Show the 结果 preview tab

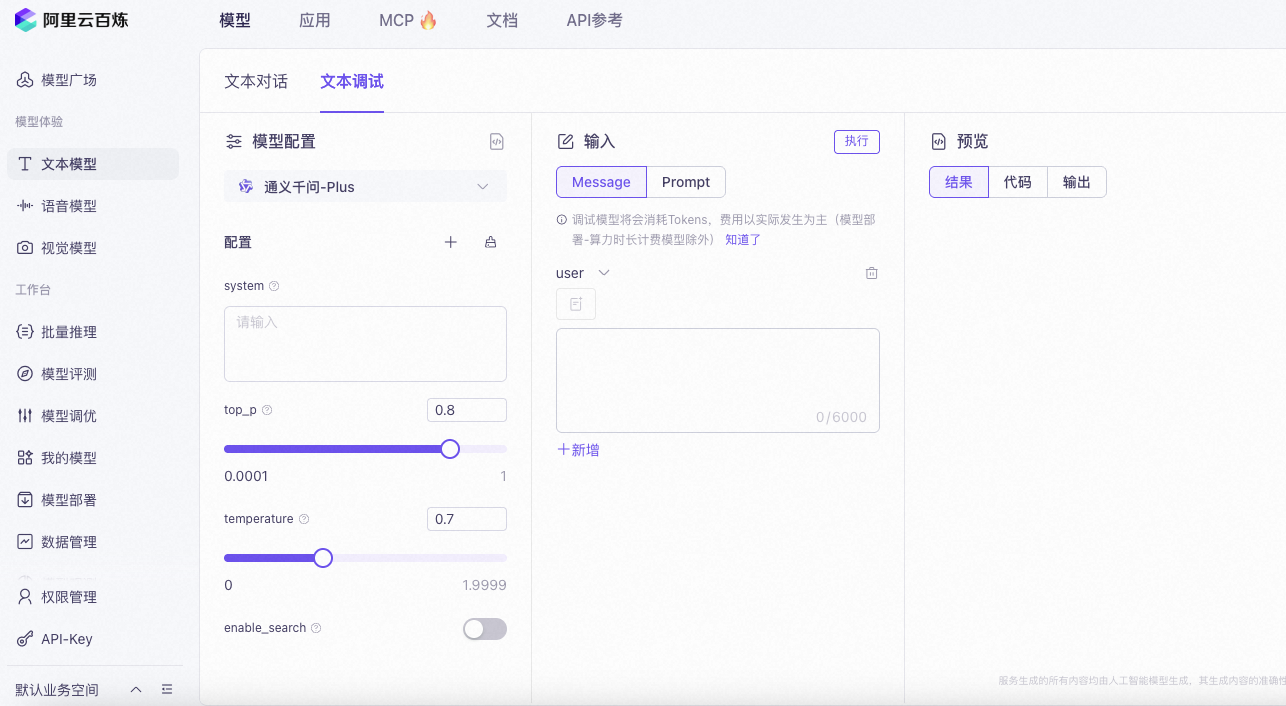coord(959,182)
